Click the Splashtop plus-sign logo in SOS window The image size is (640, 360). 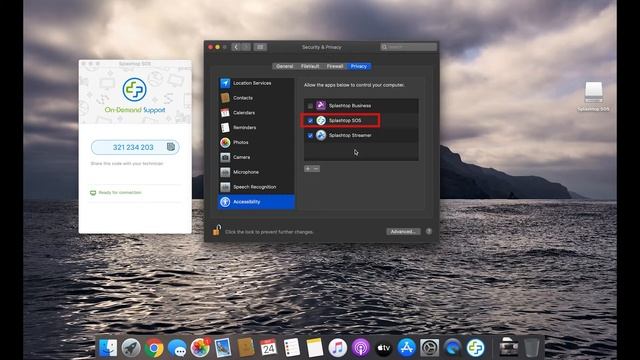(135, 89)
